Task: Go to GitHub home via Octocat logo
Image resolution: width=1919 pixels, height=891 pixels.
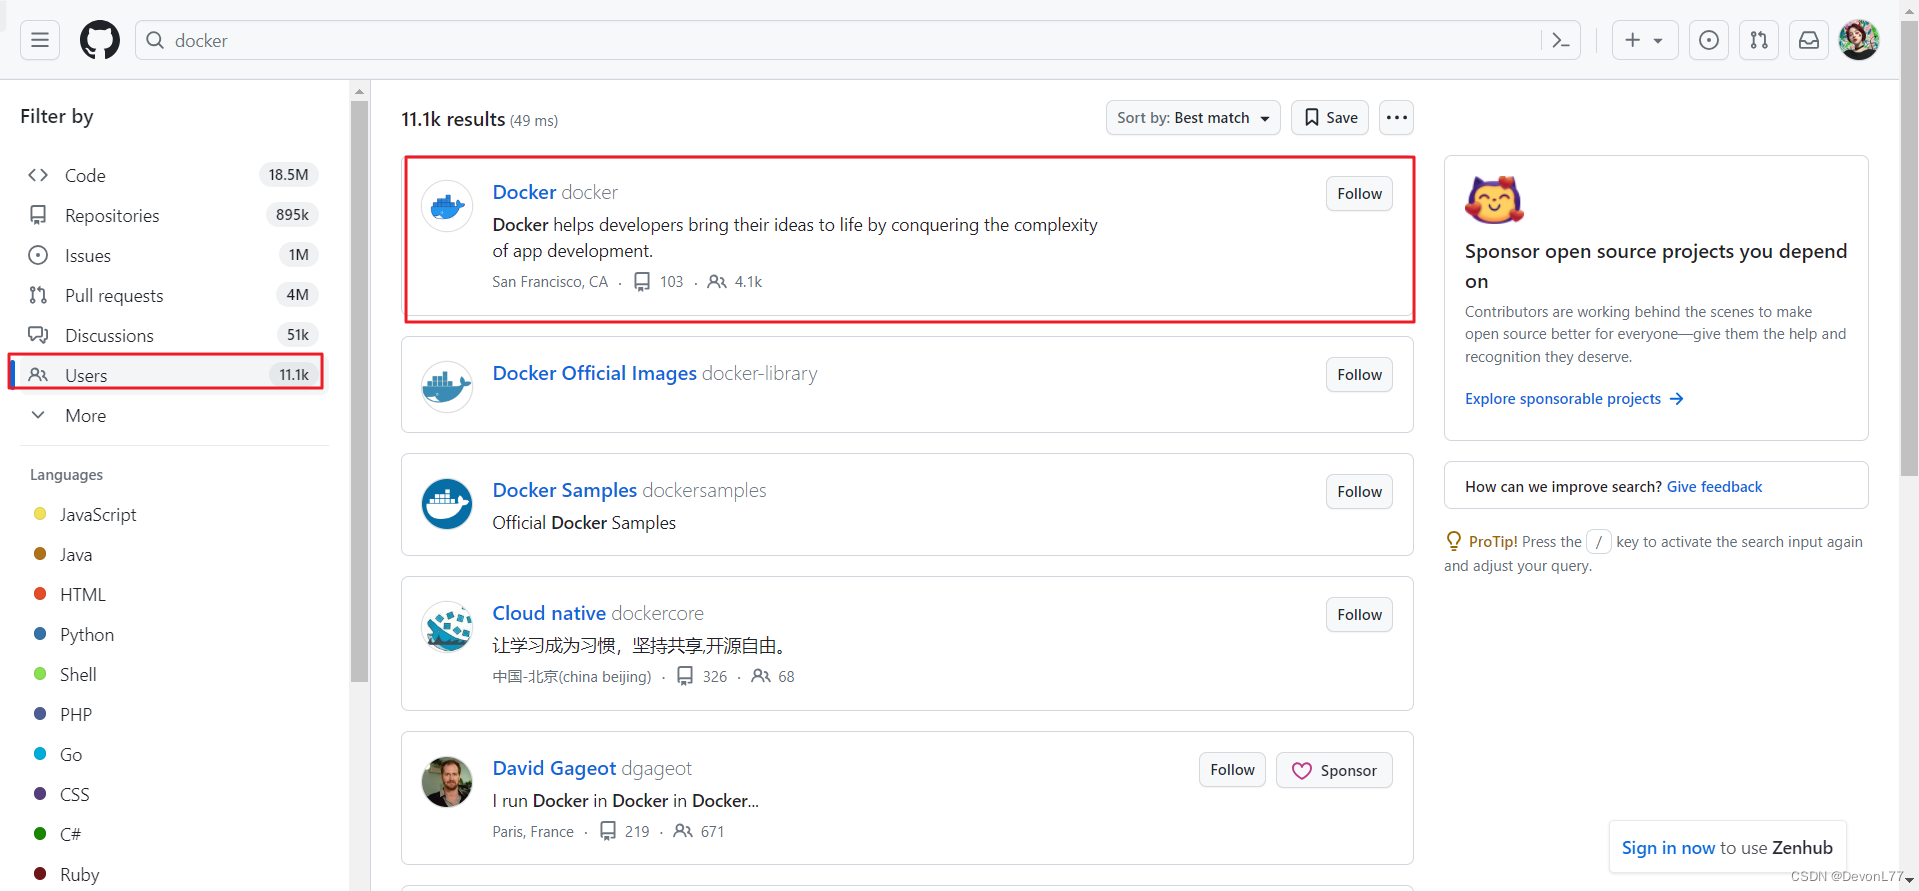Action: click(100, 40)
